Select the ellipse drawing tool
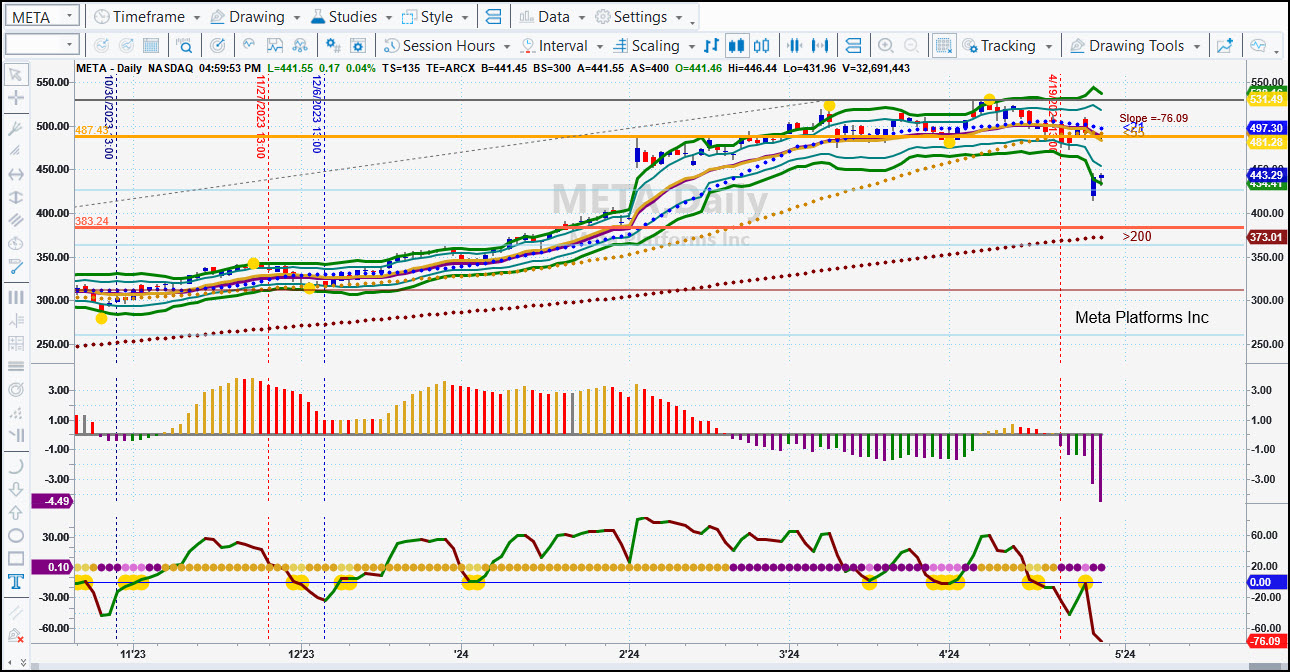Viewport: 1290px width, 672px height. coord(15,535)
